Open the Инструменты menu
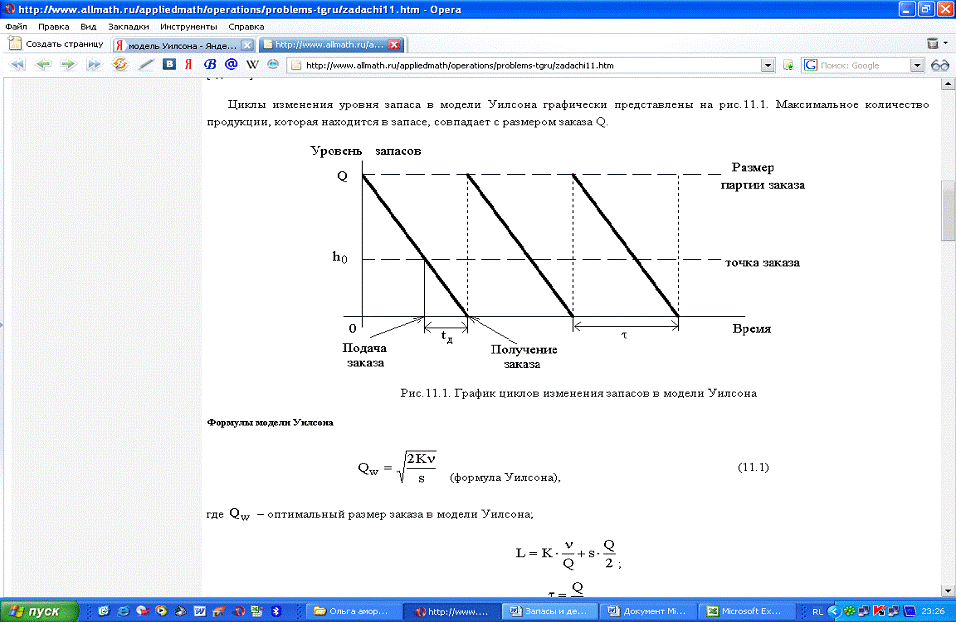 point(188,27)
